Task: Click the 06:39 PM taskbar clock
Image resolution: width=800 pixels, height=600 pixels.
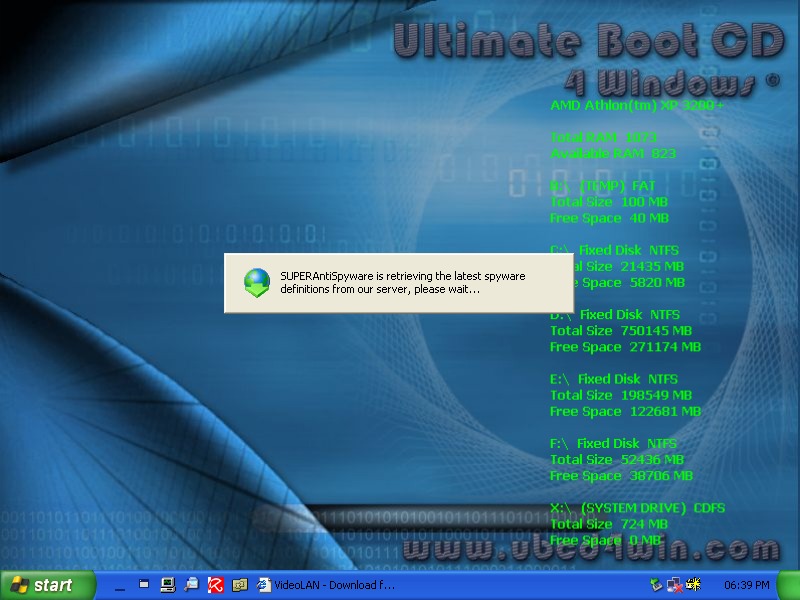Action: tap(749, 585)
